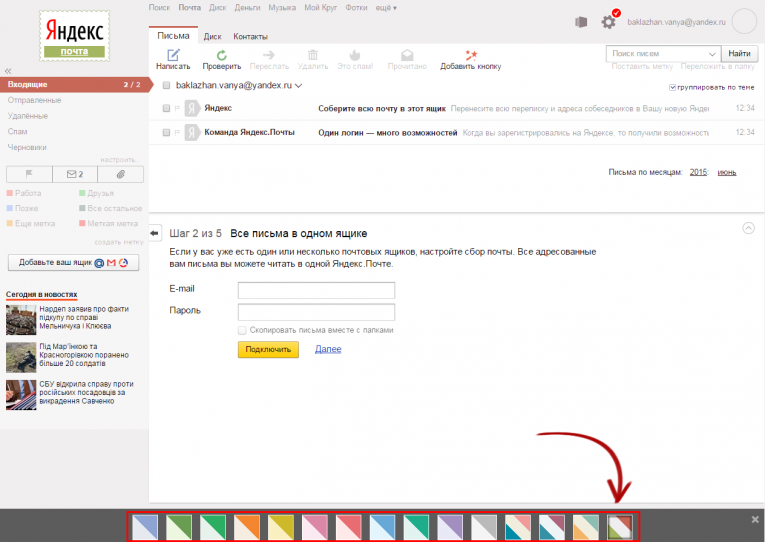Flag the Команда Яндекс.Почты message

(x=178, y=132)
